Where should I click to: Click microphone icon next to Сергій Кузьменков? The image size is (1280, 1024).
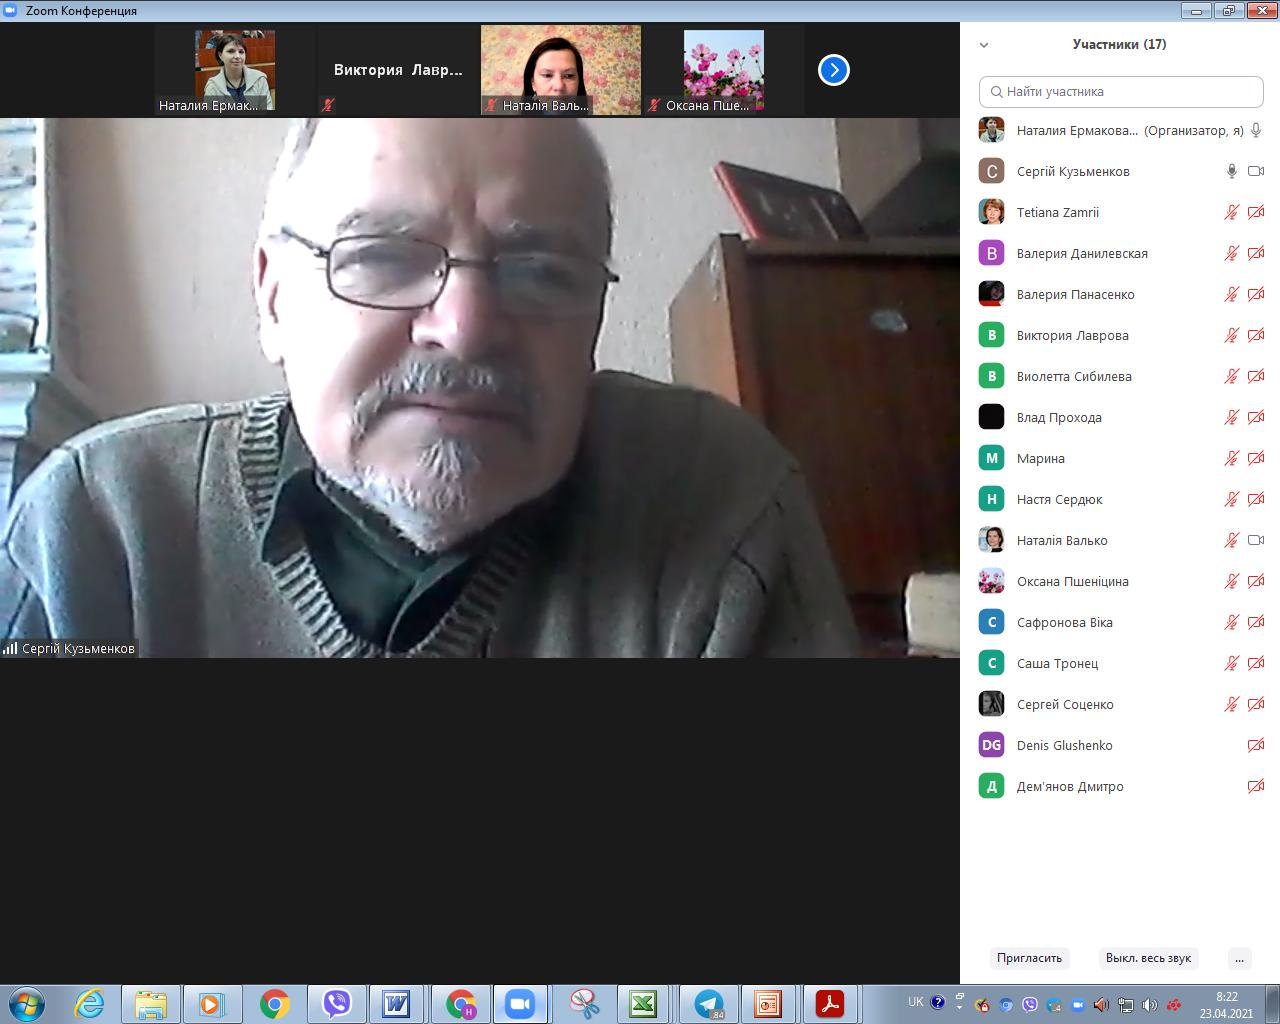(x=1232, y=171)
